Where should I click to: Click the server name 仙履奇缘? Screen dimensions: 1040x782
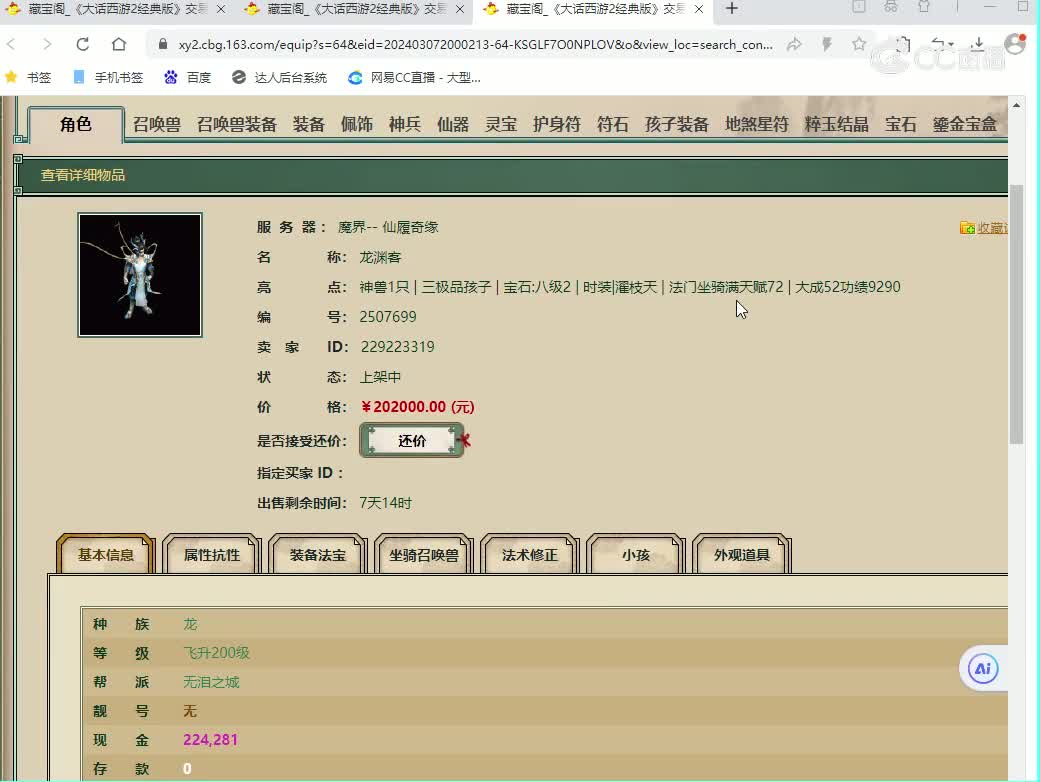click(411, 228)
